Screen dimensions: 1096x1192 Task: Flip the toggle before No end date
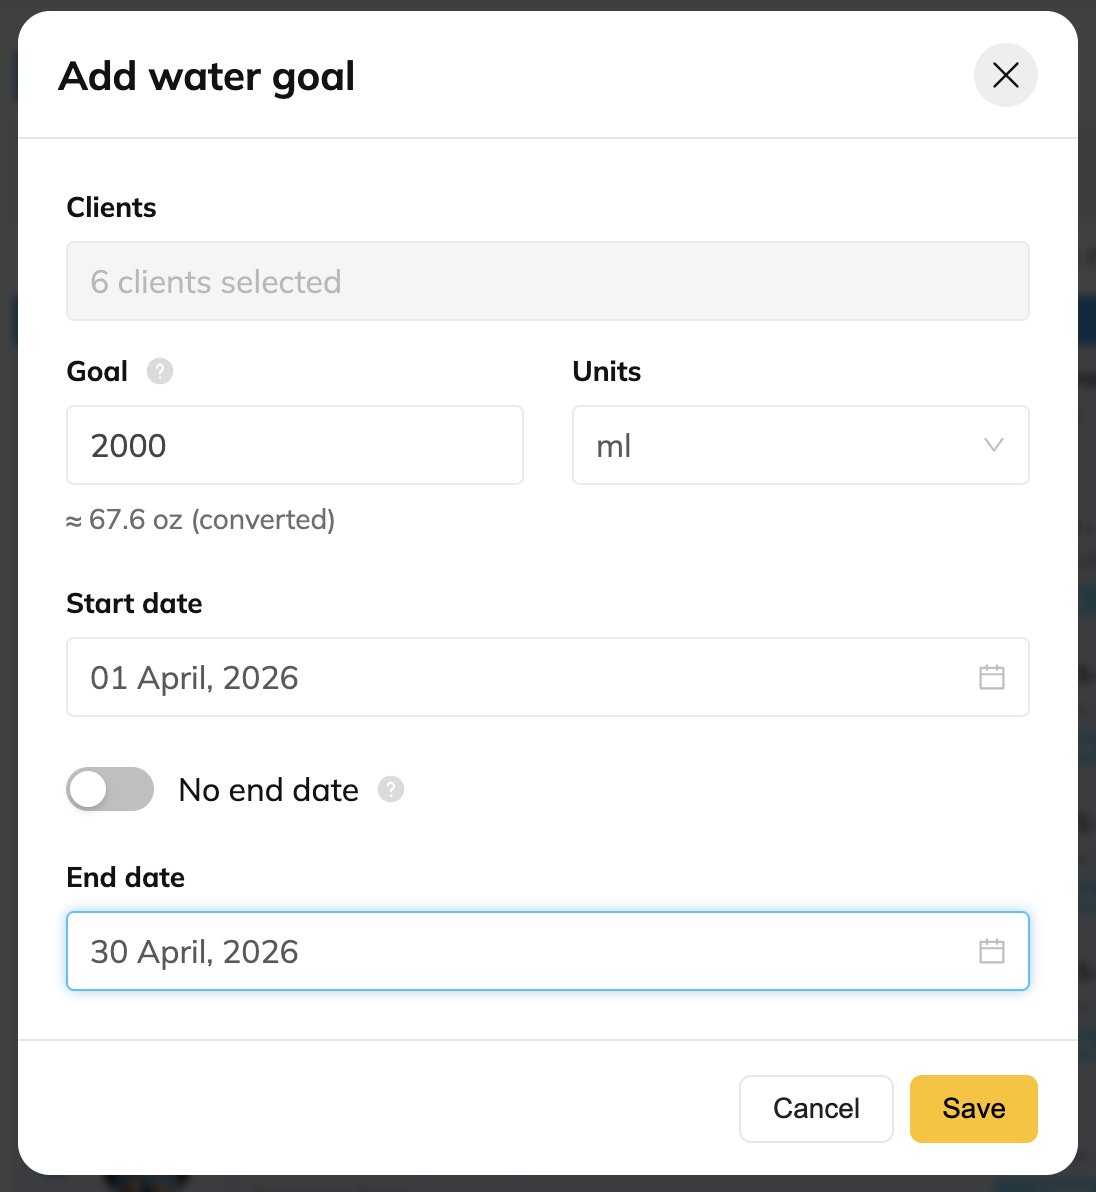tap(110, 789)
